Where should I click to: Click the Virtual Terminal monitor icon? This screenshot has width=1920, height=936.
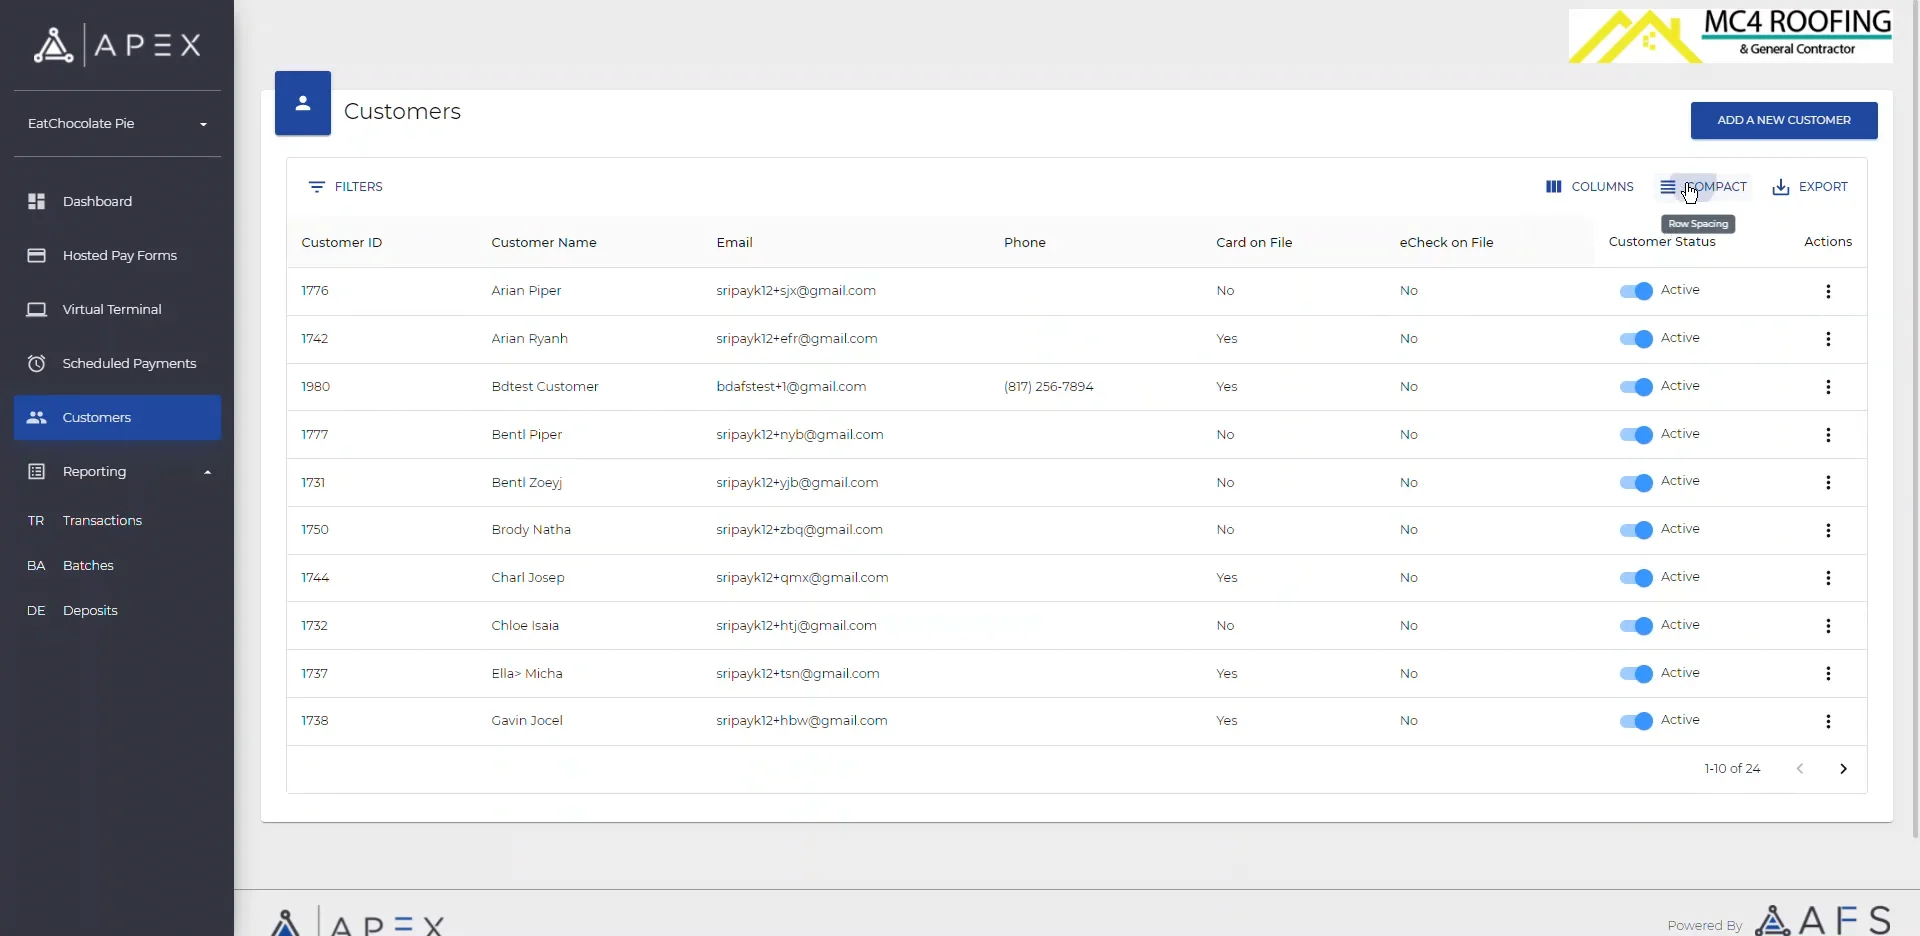[x=36, y=310]
